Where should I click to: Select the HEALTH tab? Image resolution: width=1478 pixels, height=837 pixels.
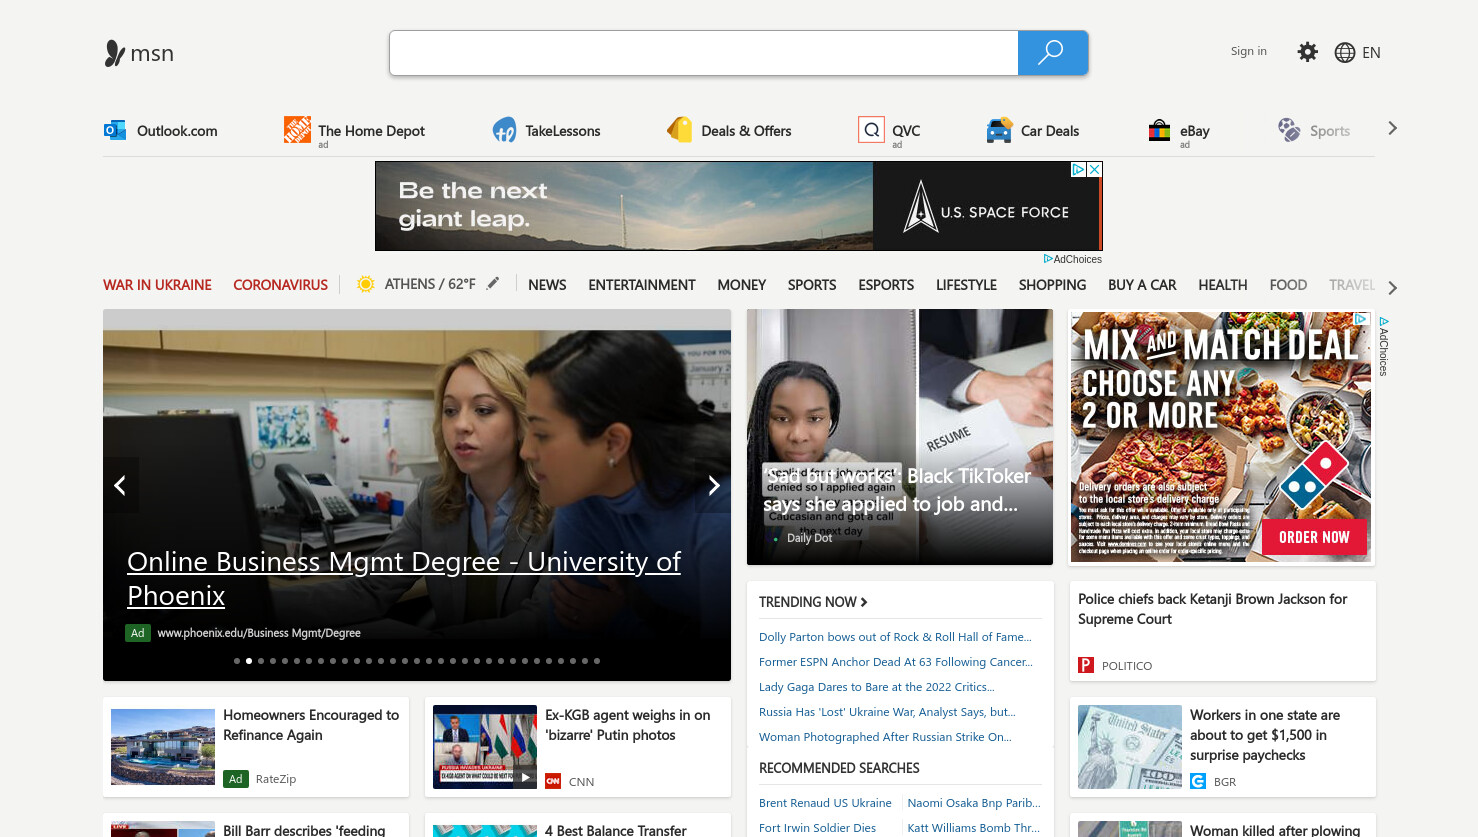click(x=1223, y=285)
